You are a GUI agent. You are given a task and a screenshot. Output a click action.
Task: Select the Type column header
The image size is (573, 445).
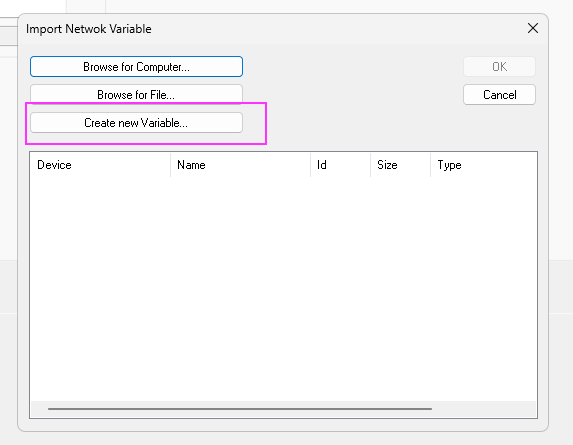[x=483, y=165]
